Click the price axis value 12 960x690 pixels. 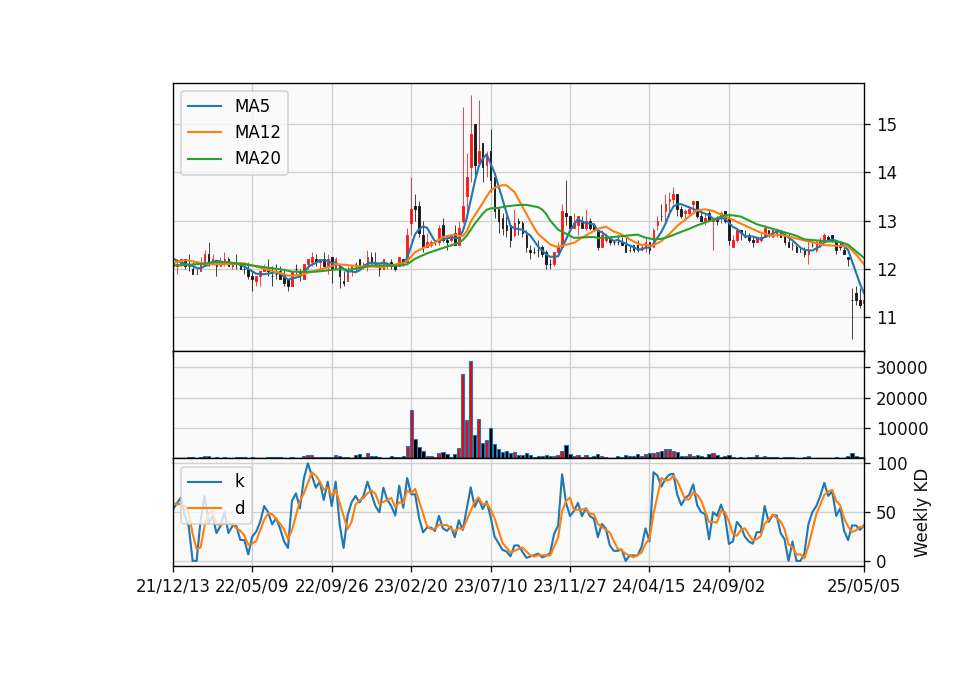click(x=887, y=269)
